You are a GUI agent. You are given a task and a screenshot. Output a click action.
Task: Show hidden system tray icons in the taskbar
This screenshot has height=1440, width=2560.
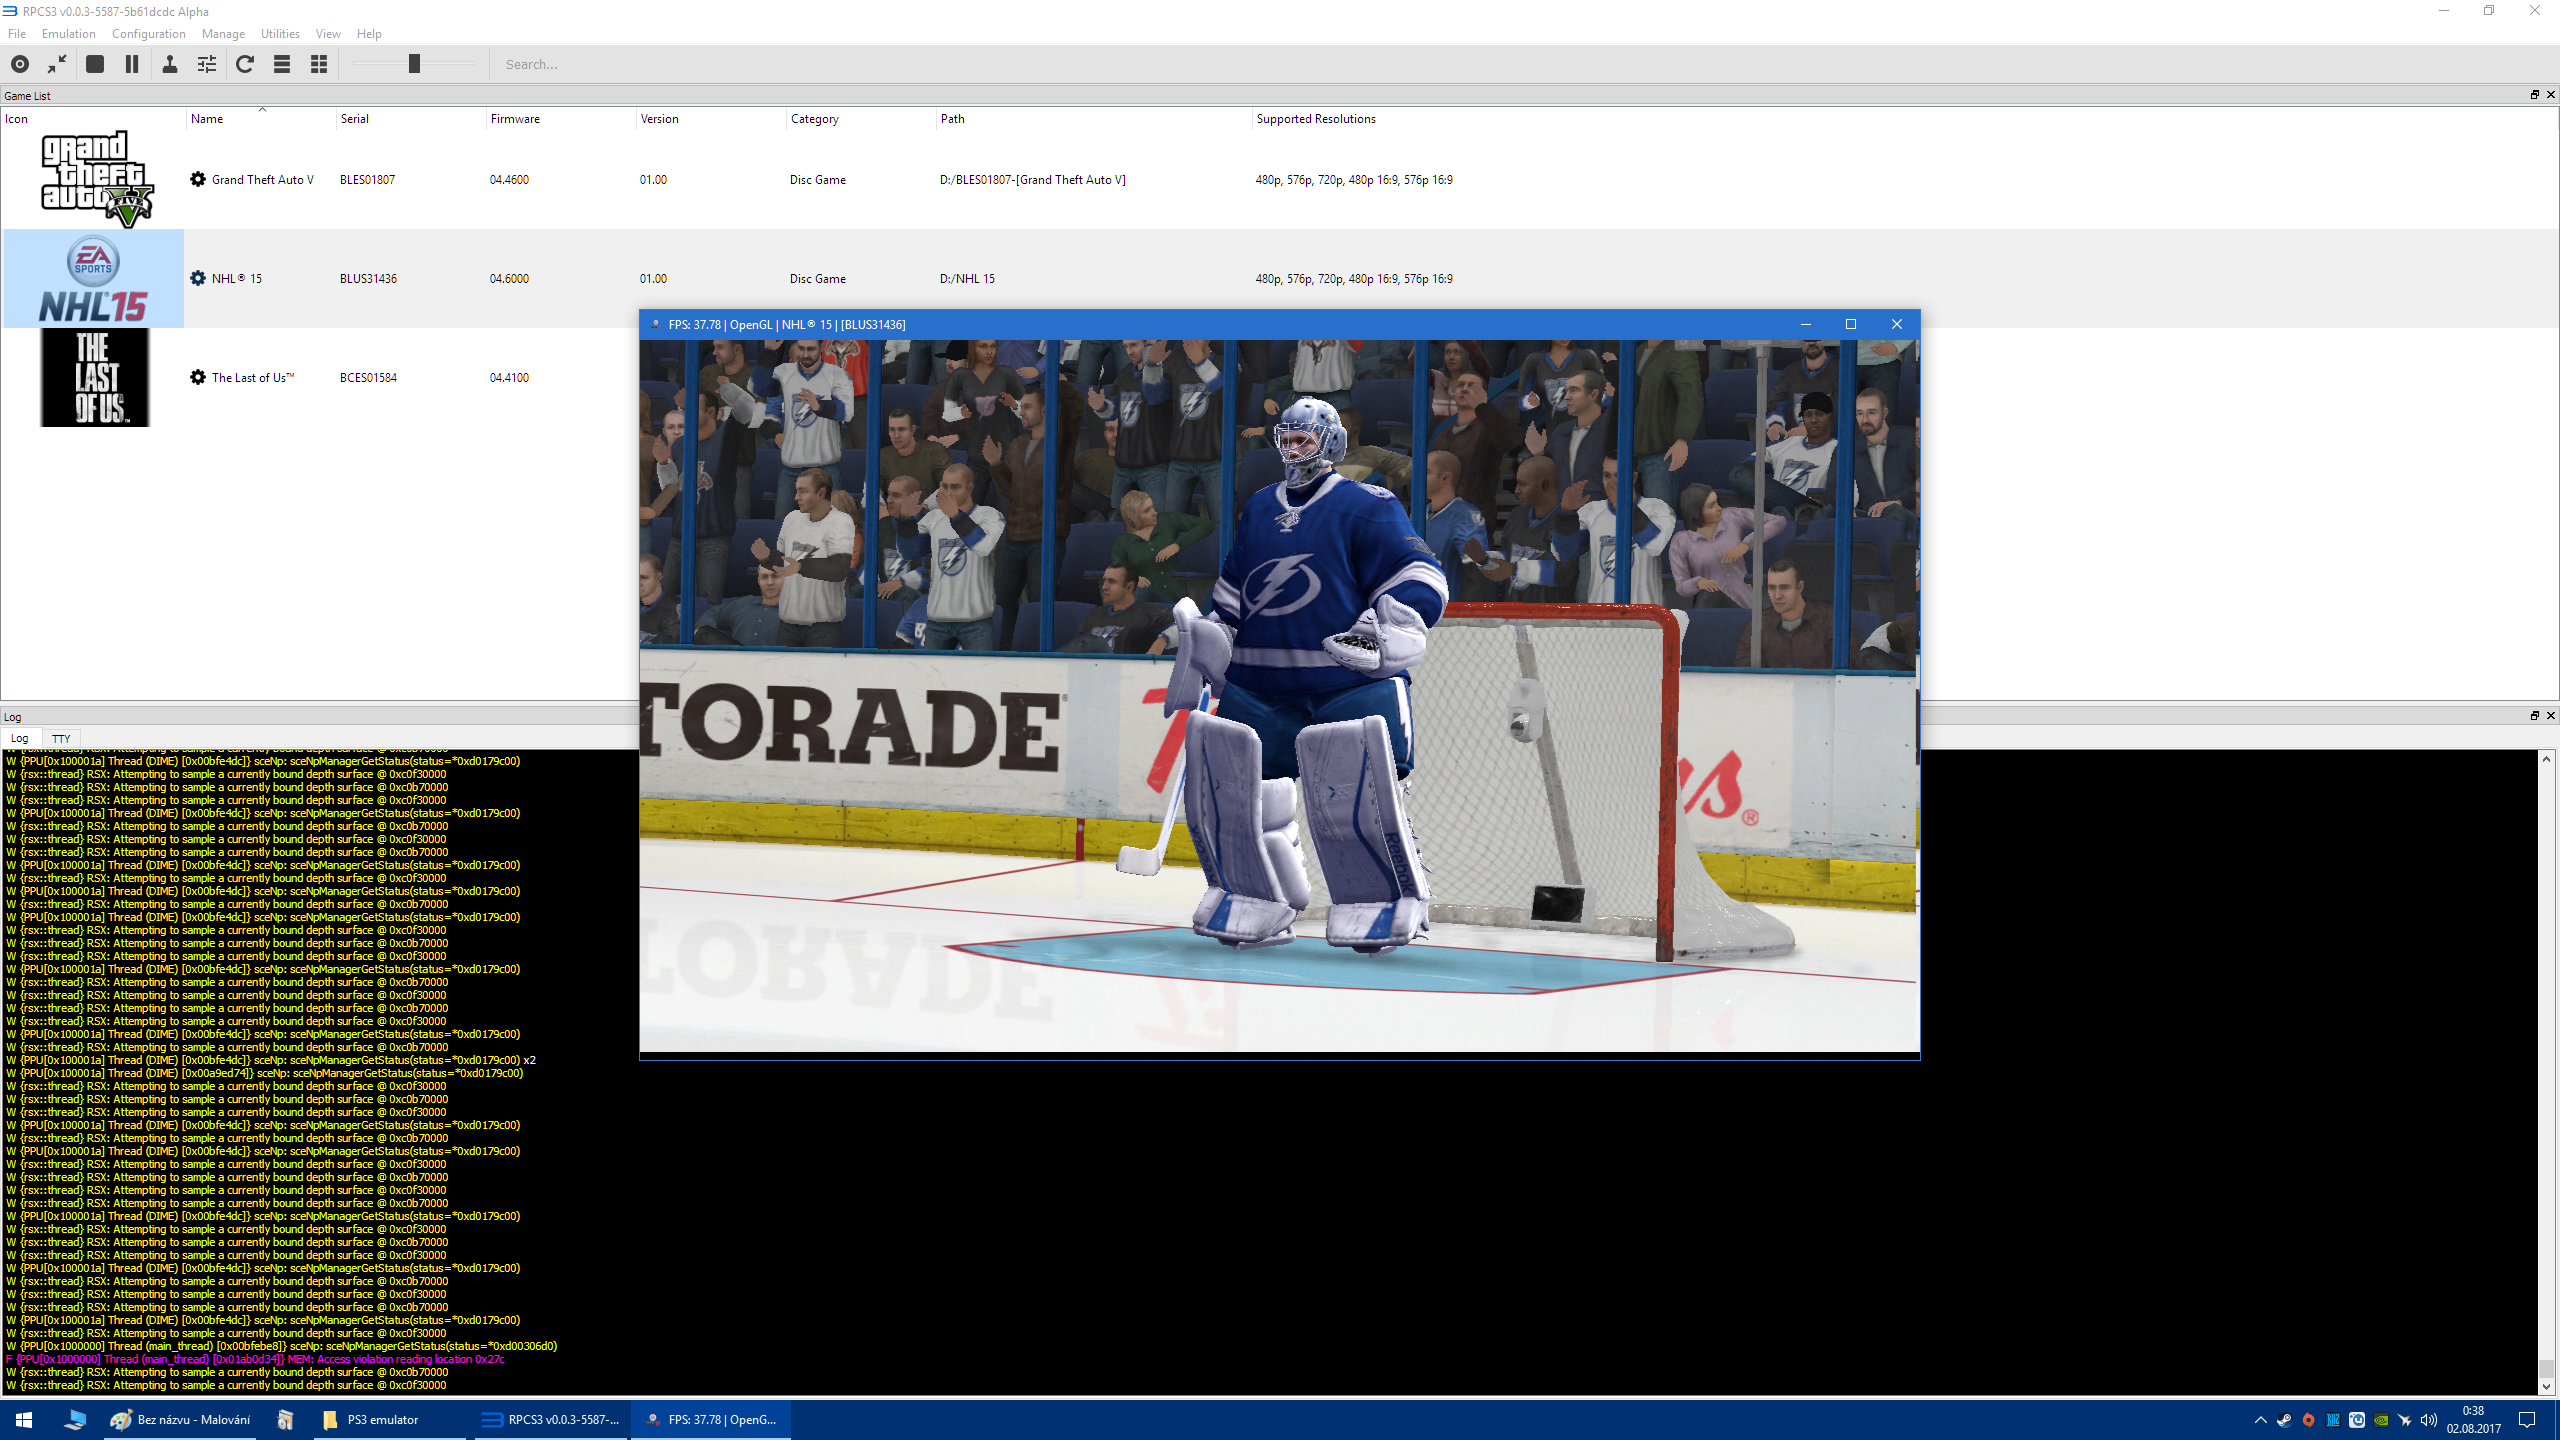click(x=2260, y=1419)
